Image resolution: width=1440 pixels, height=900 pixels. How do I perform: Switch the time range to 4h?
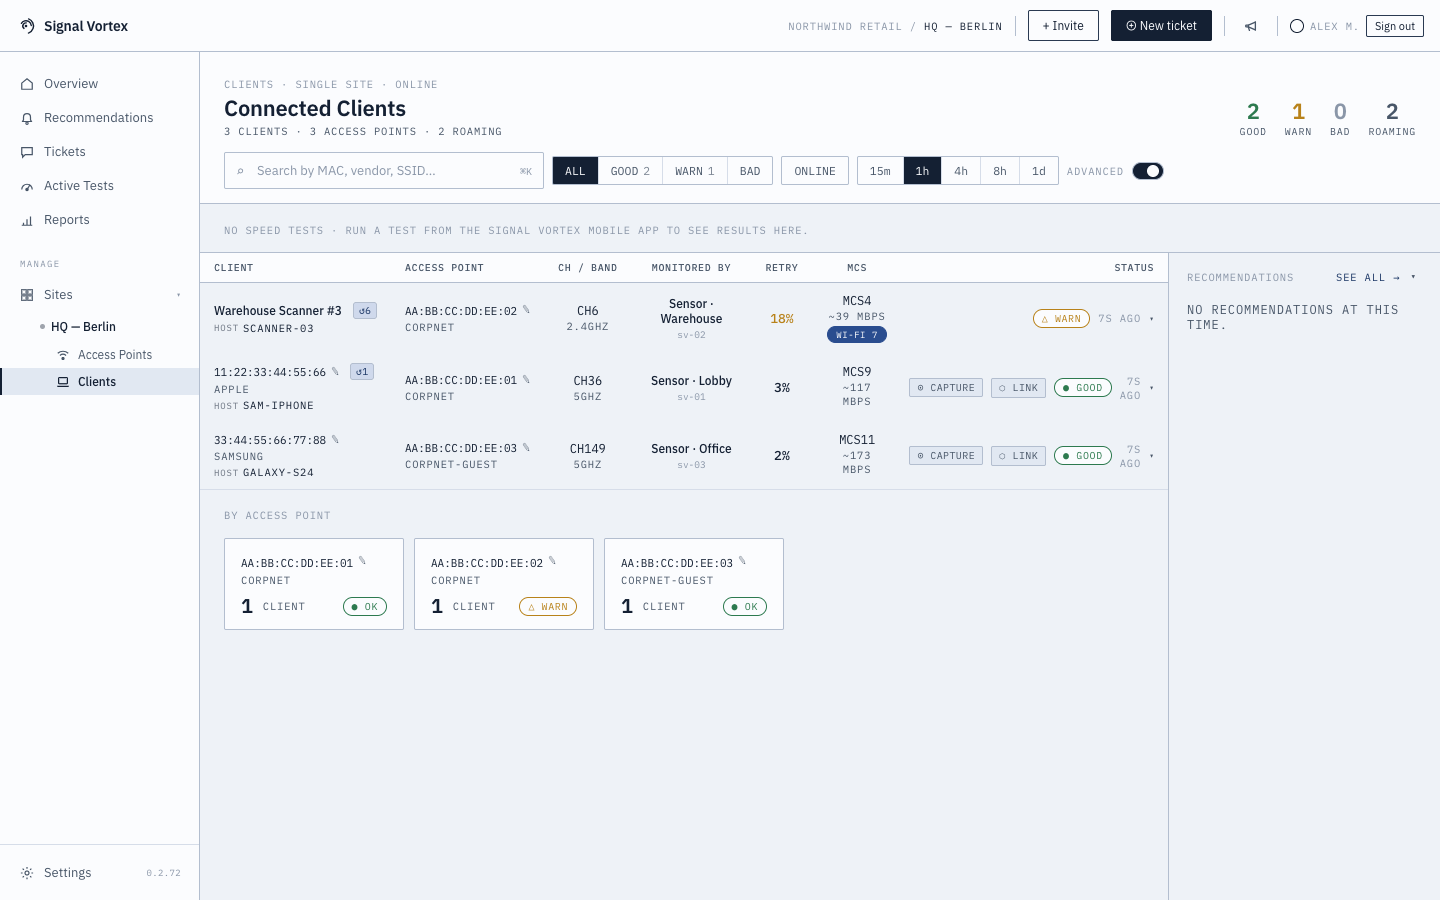[x=961, y=171]
